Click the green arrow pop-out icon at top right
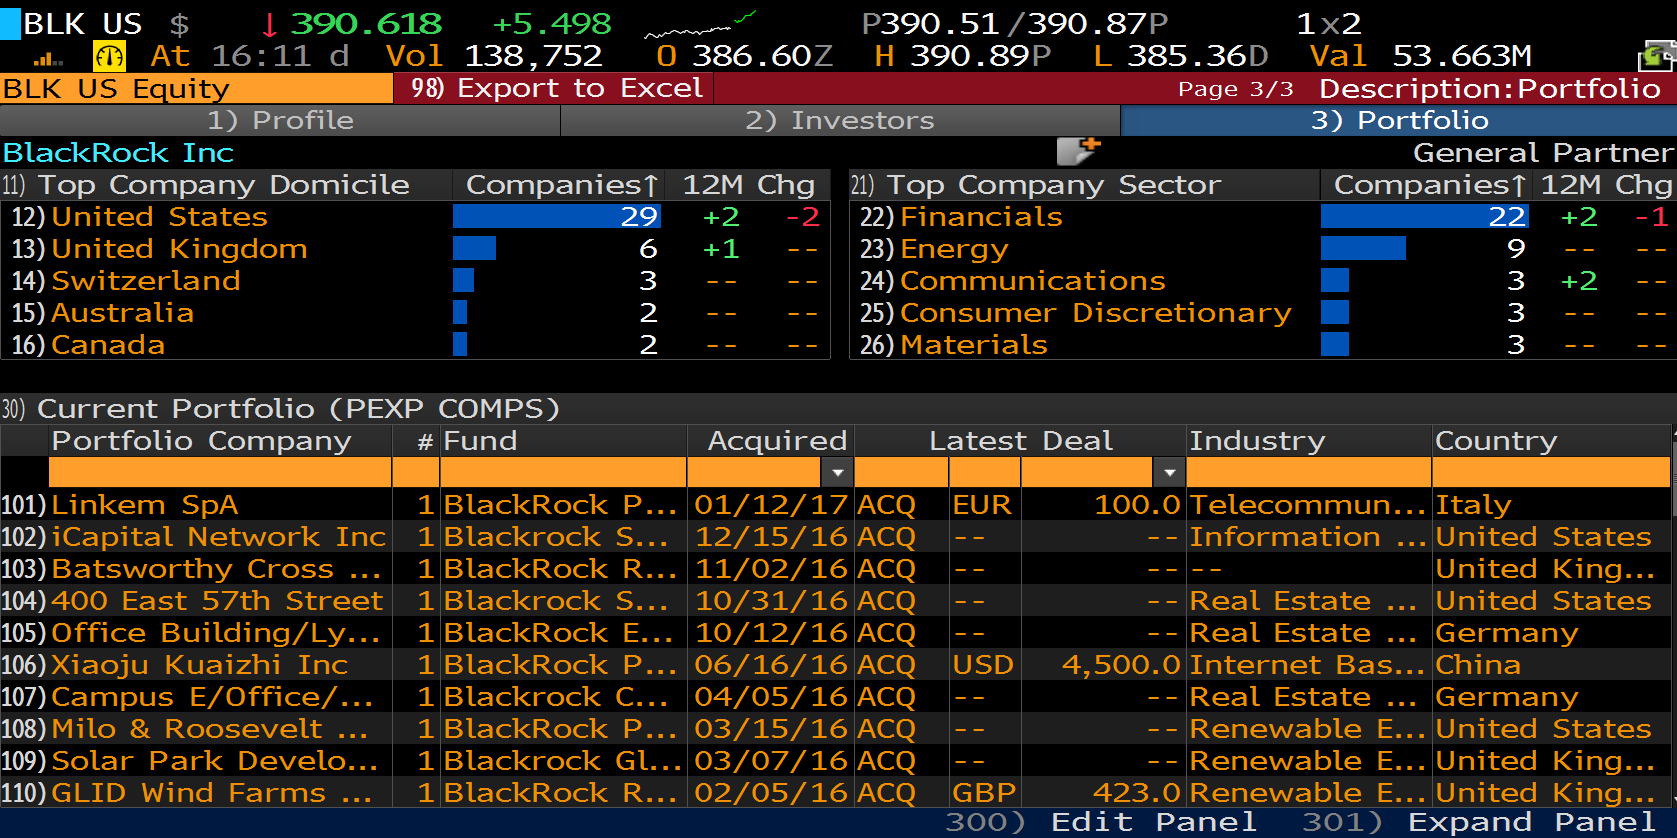1677x838 pixels. (1656, 57)
